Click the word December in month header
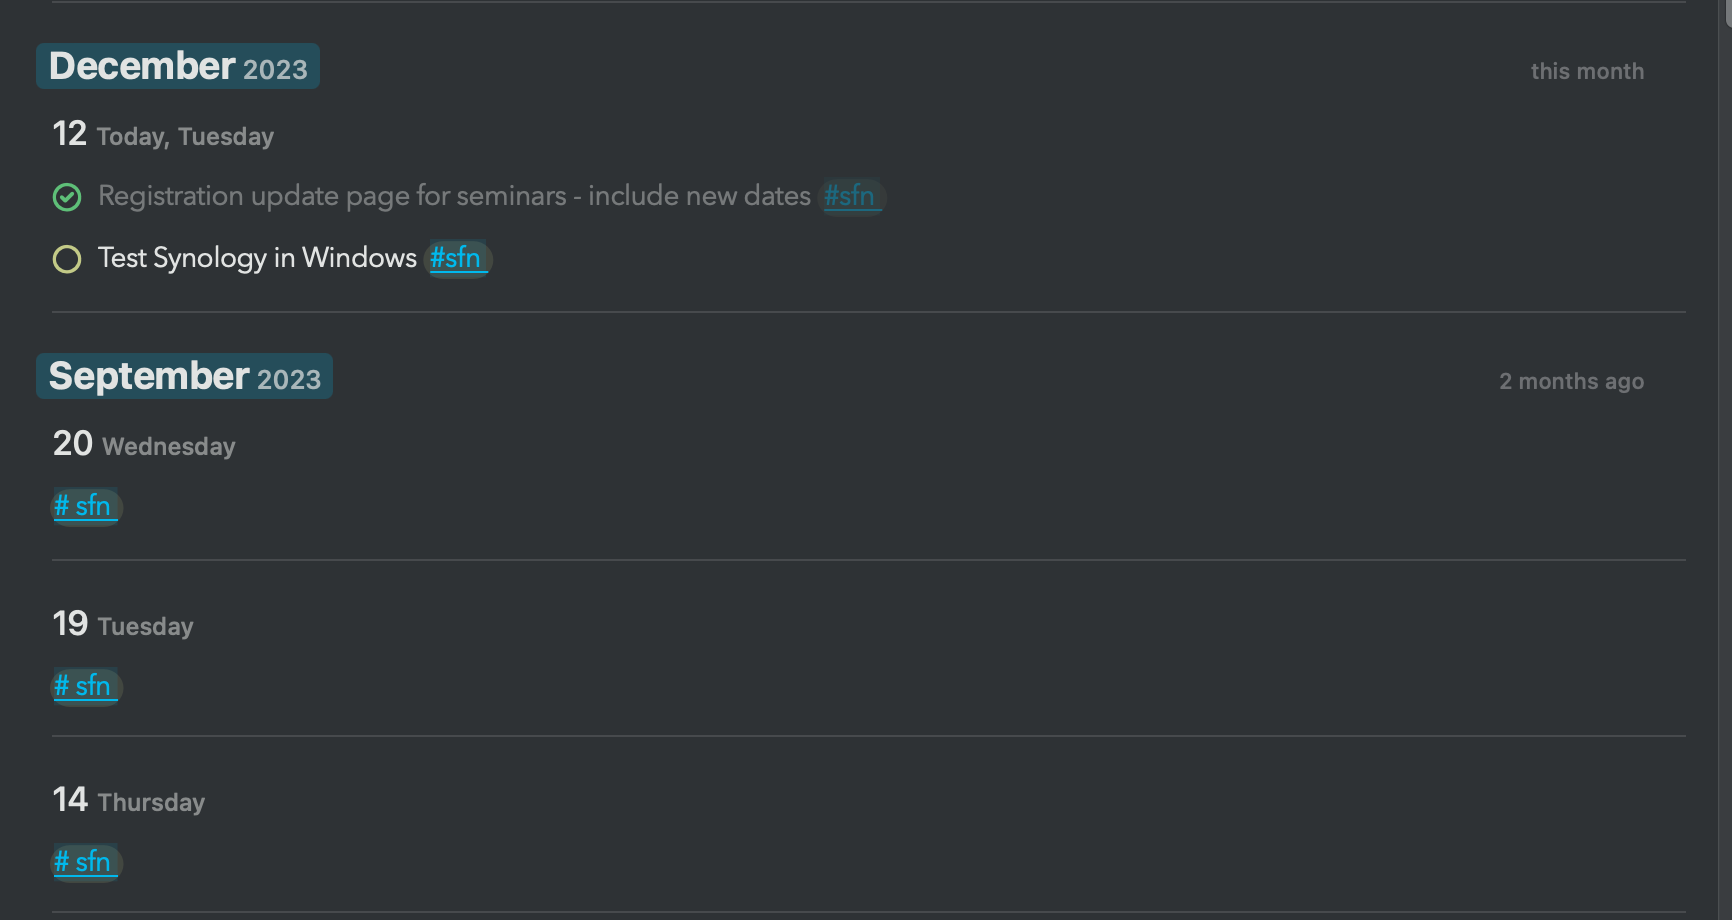 [x=142, y=66]
